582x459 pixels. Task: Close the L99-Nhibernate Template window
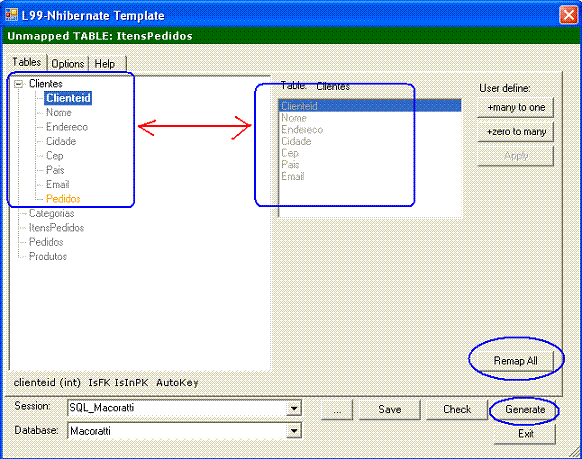[568, 15]
